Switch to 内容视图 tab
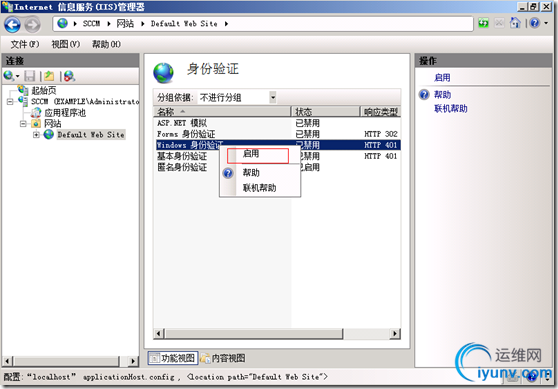The height and width of the screenshot is (389, 558). point(223,358)
